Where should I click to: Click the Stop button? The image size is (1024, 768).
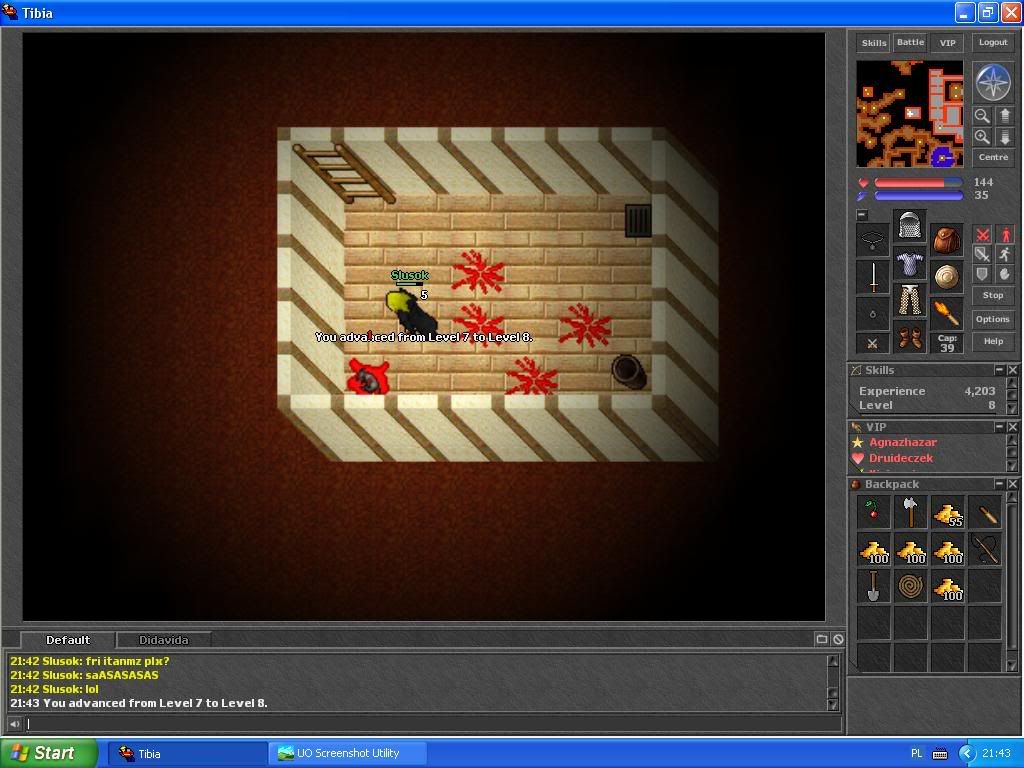click(993, 295)
